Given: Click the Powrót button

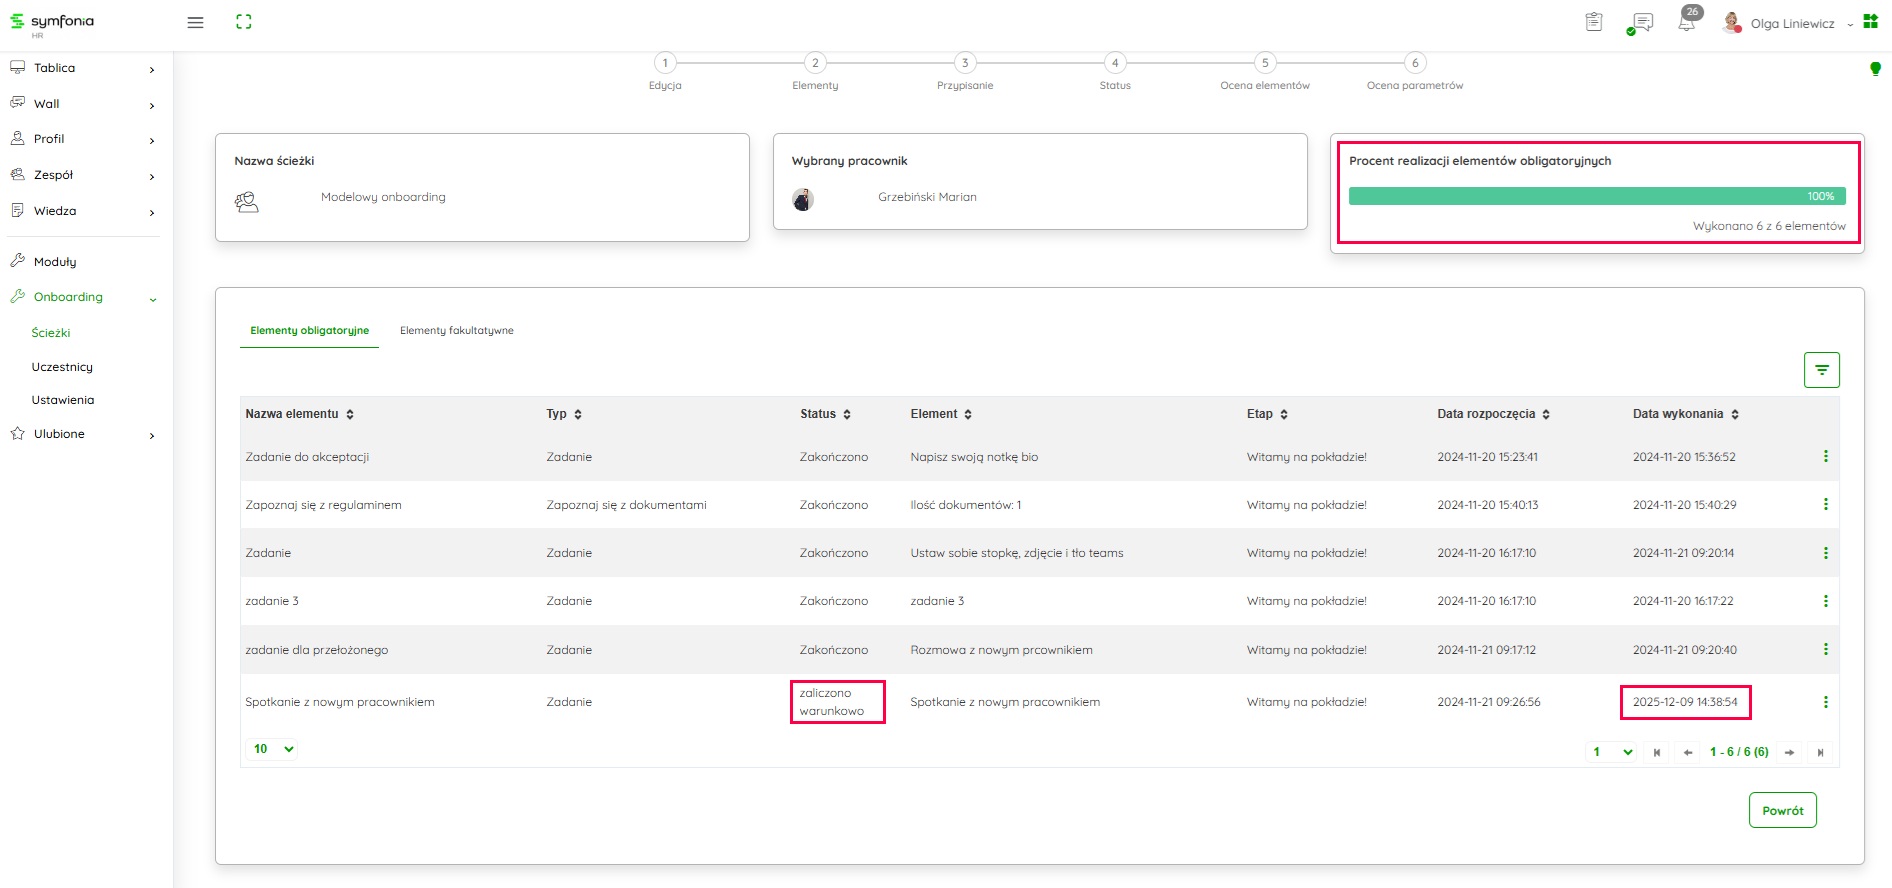Looking at the screenshot, I should coord(1782,810).
